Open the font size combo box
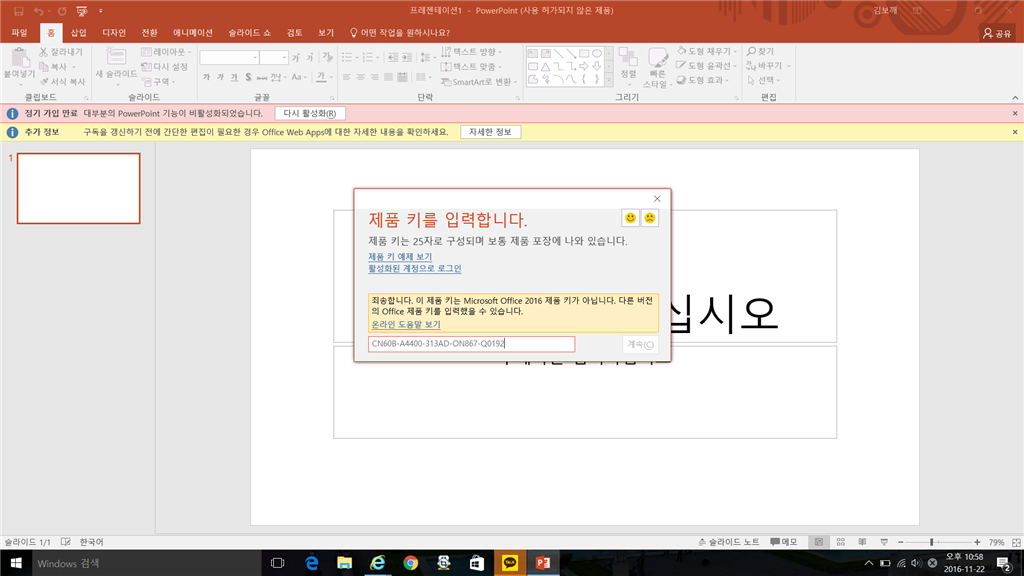The width and height of the screenshot is (1024, 576). click(274, 57)
